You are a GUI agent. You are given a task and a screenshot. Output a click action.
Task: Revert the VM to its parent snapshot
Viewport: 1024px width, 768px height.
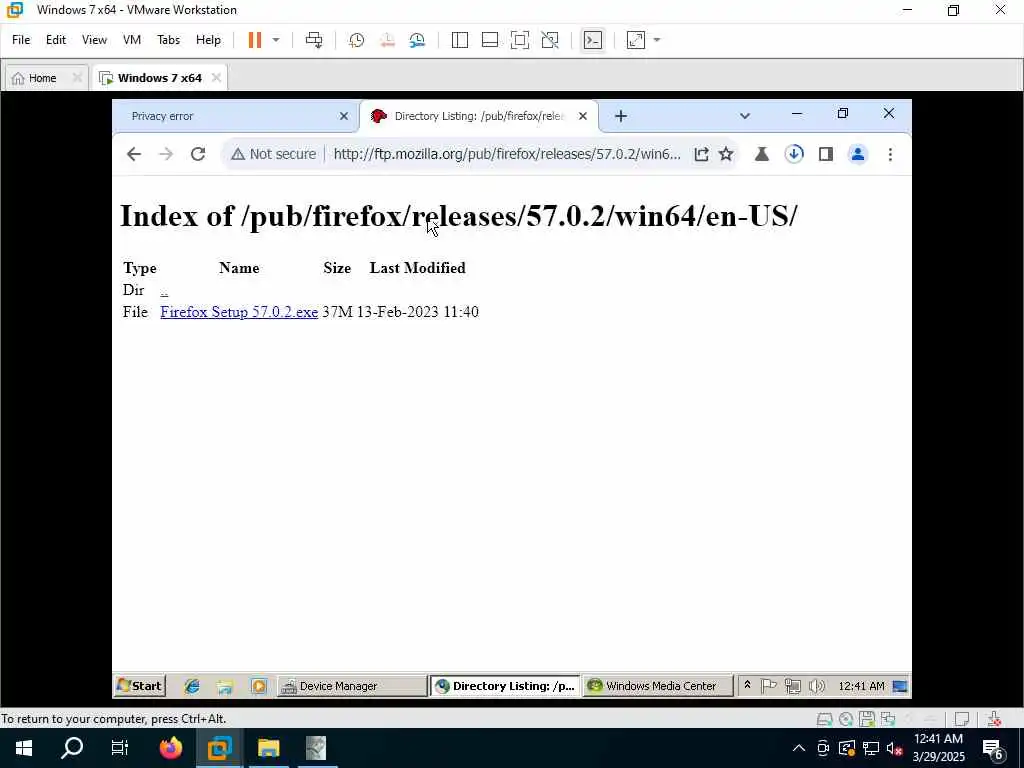click(x=387, y=40)
